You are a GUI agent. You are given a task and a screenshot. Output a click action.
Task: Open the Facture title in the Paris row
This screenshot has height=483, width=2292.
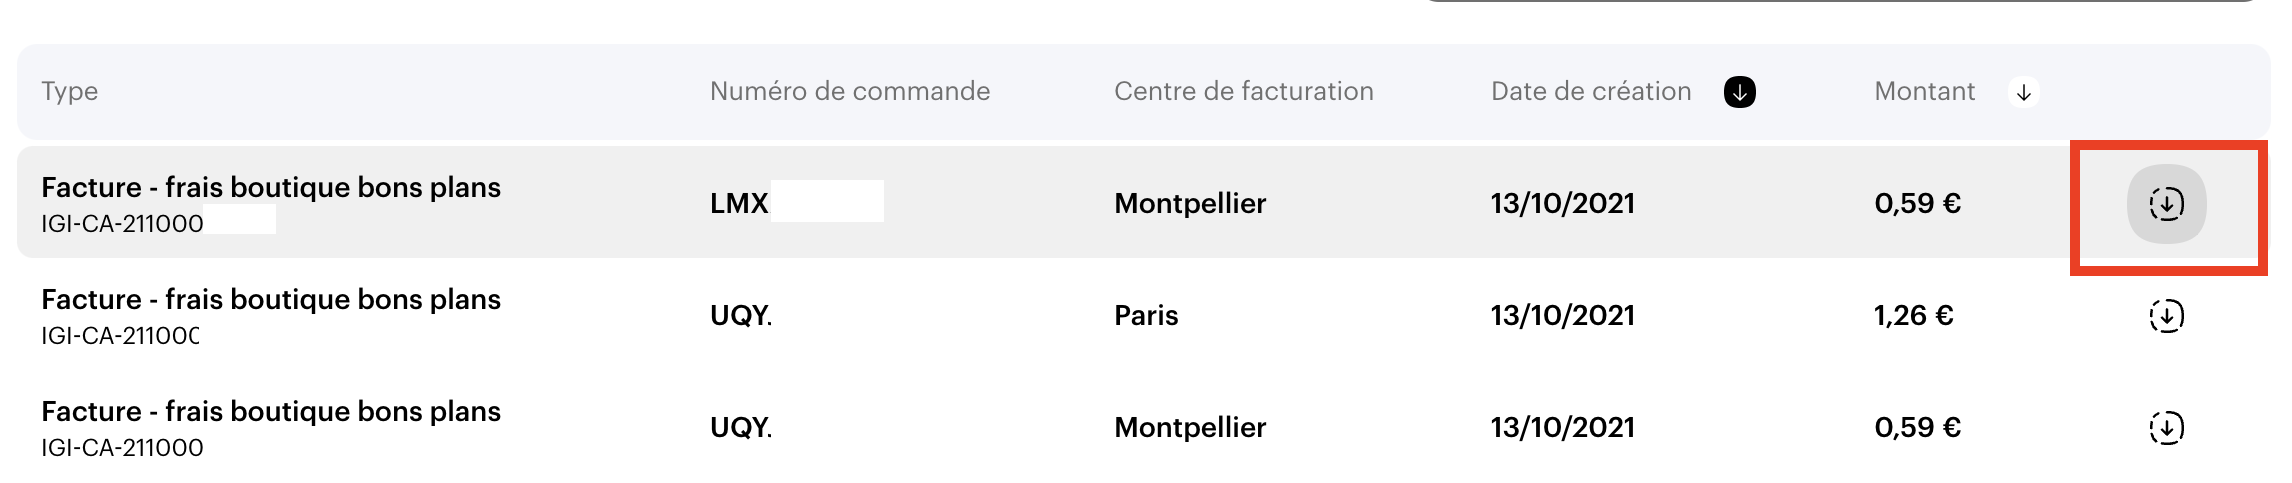coord(270,300)
